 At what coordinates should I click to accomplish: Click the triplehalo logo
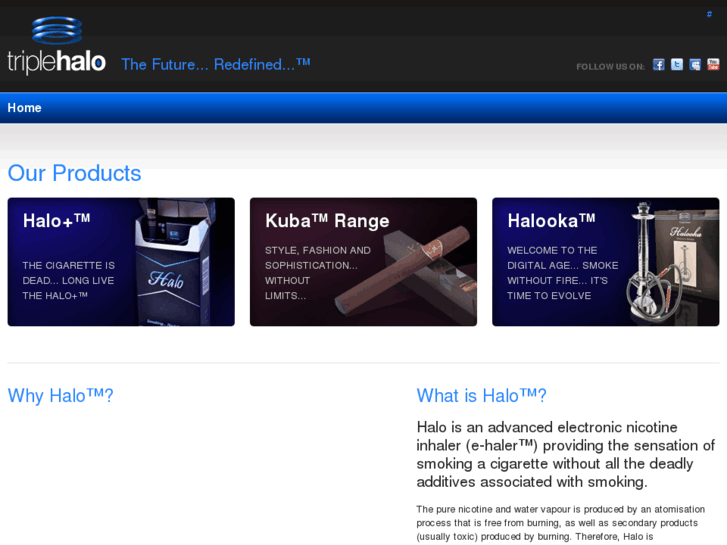[57, 45]
